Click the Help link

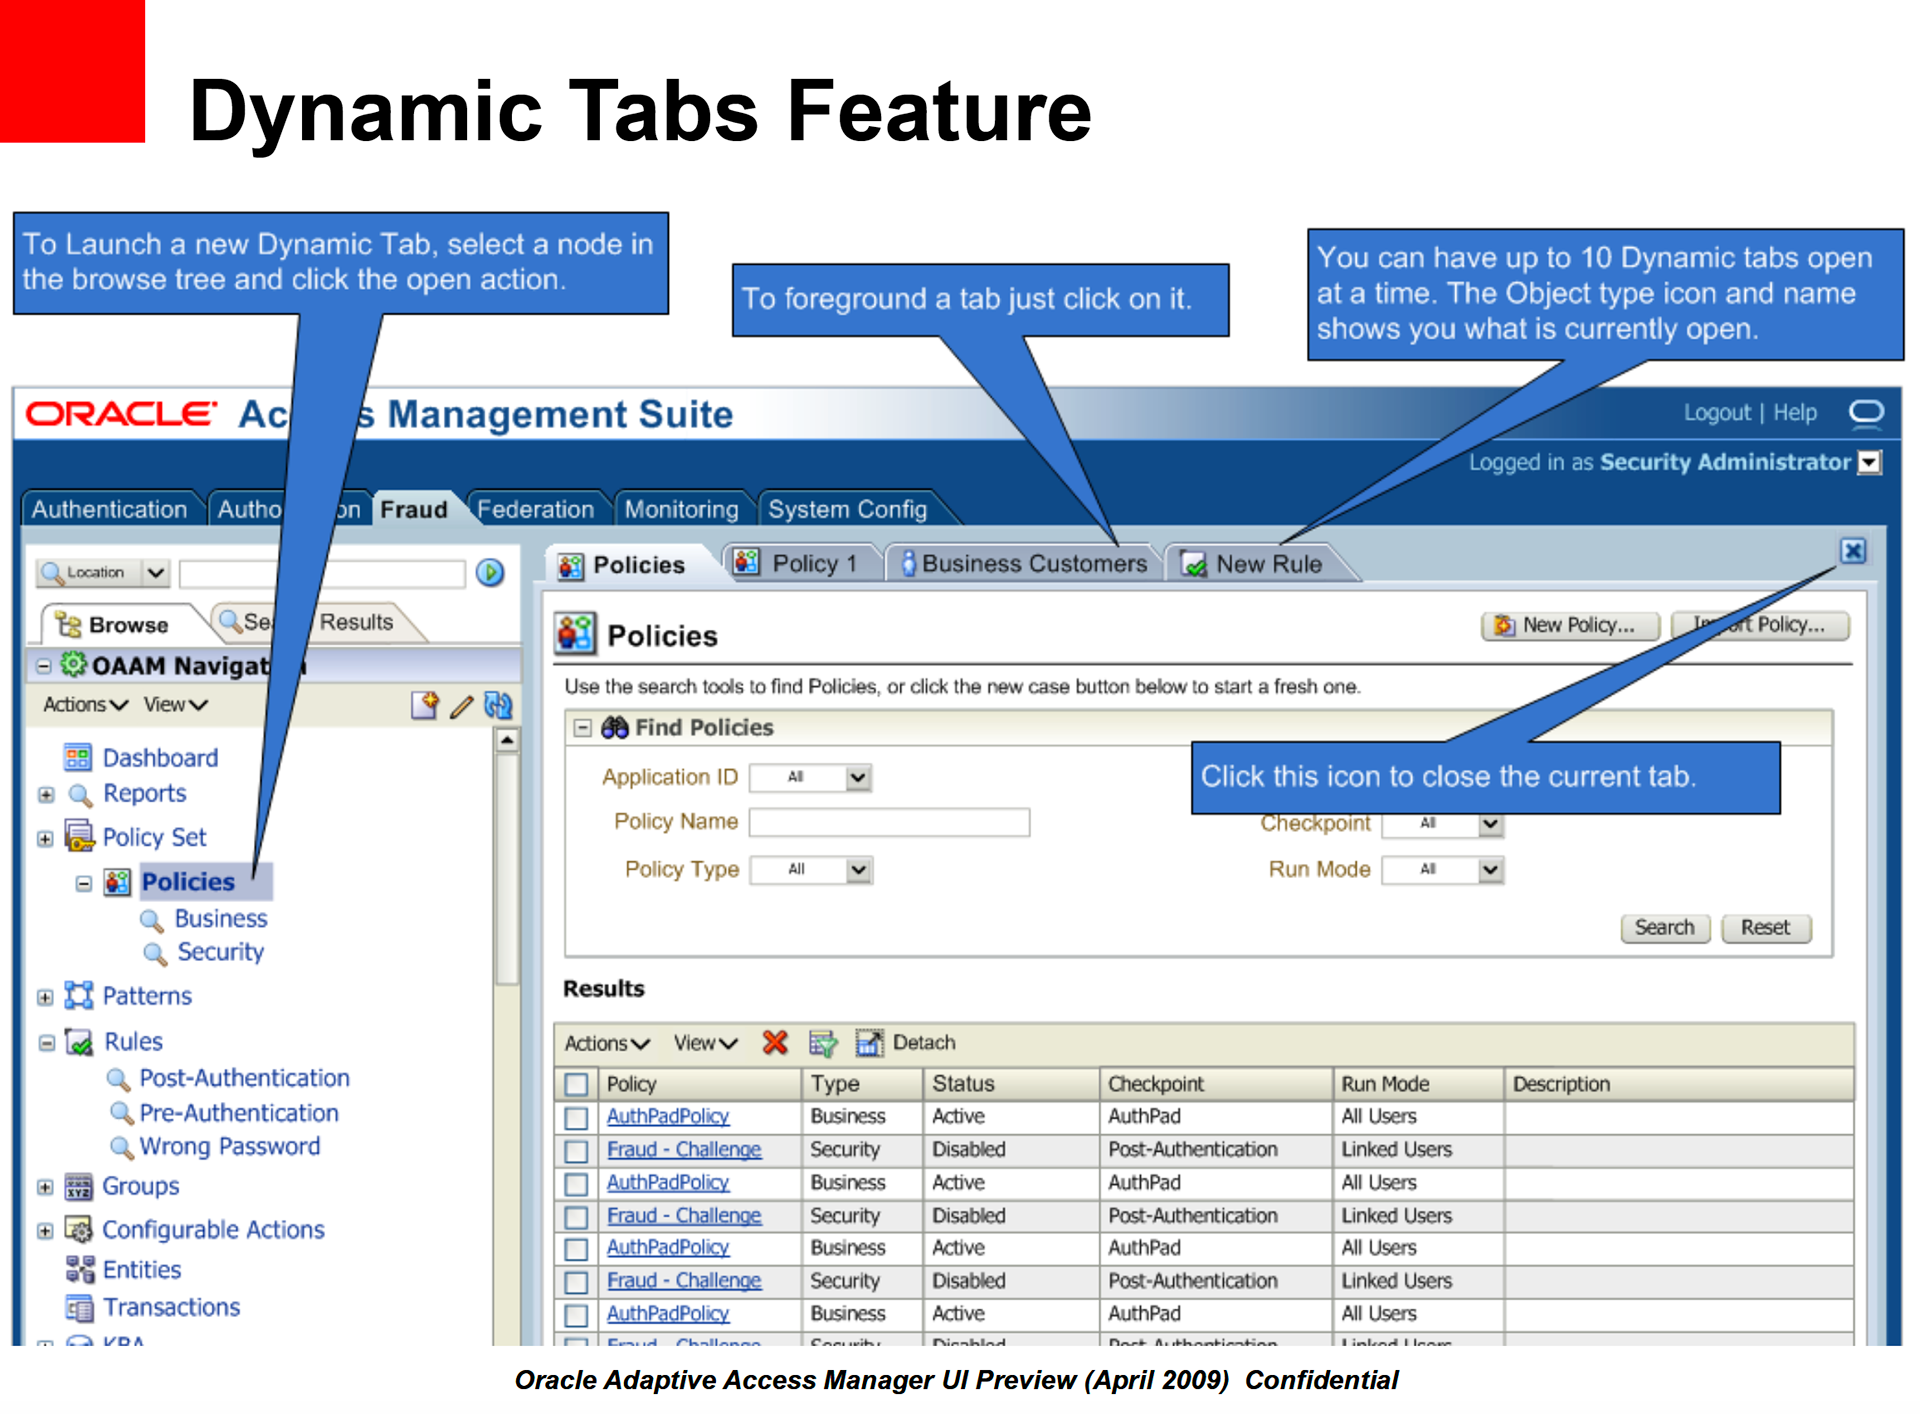[x=1794, y=412]
